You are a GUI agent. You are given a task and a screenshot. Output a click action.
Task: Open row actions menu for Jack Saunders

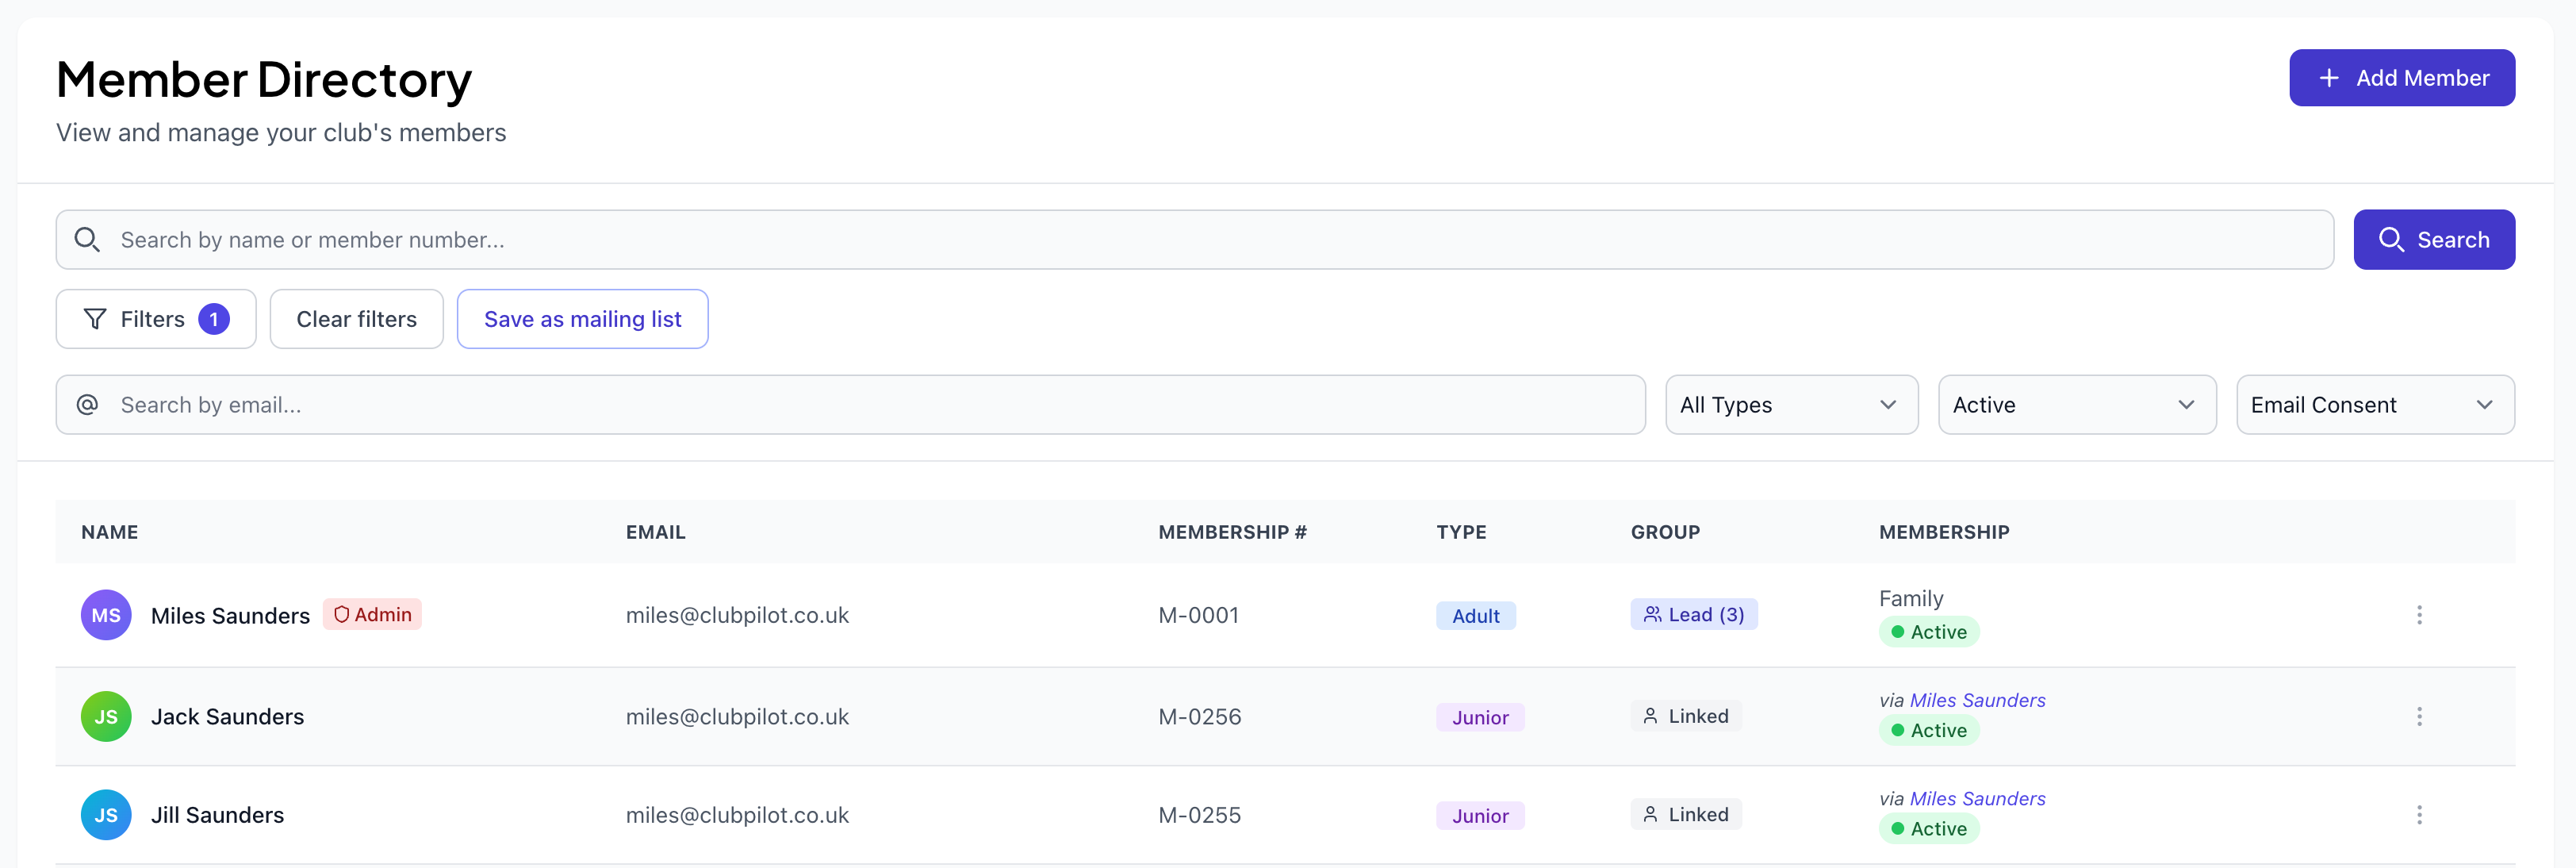(x=2418, y=717)
